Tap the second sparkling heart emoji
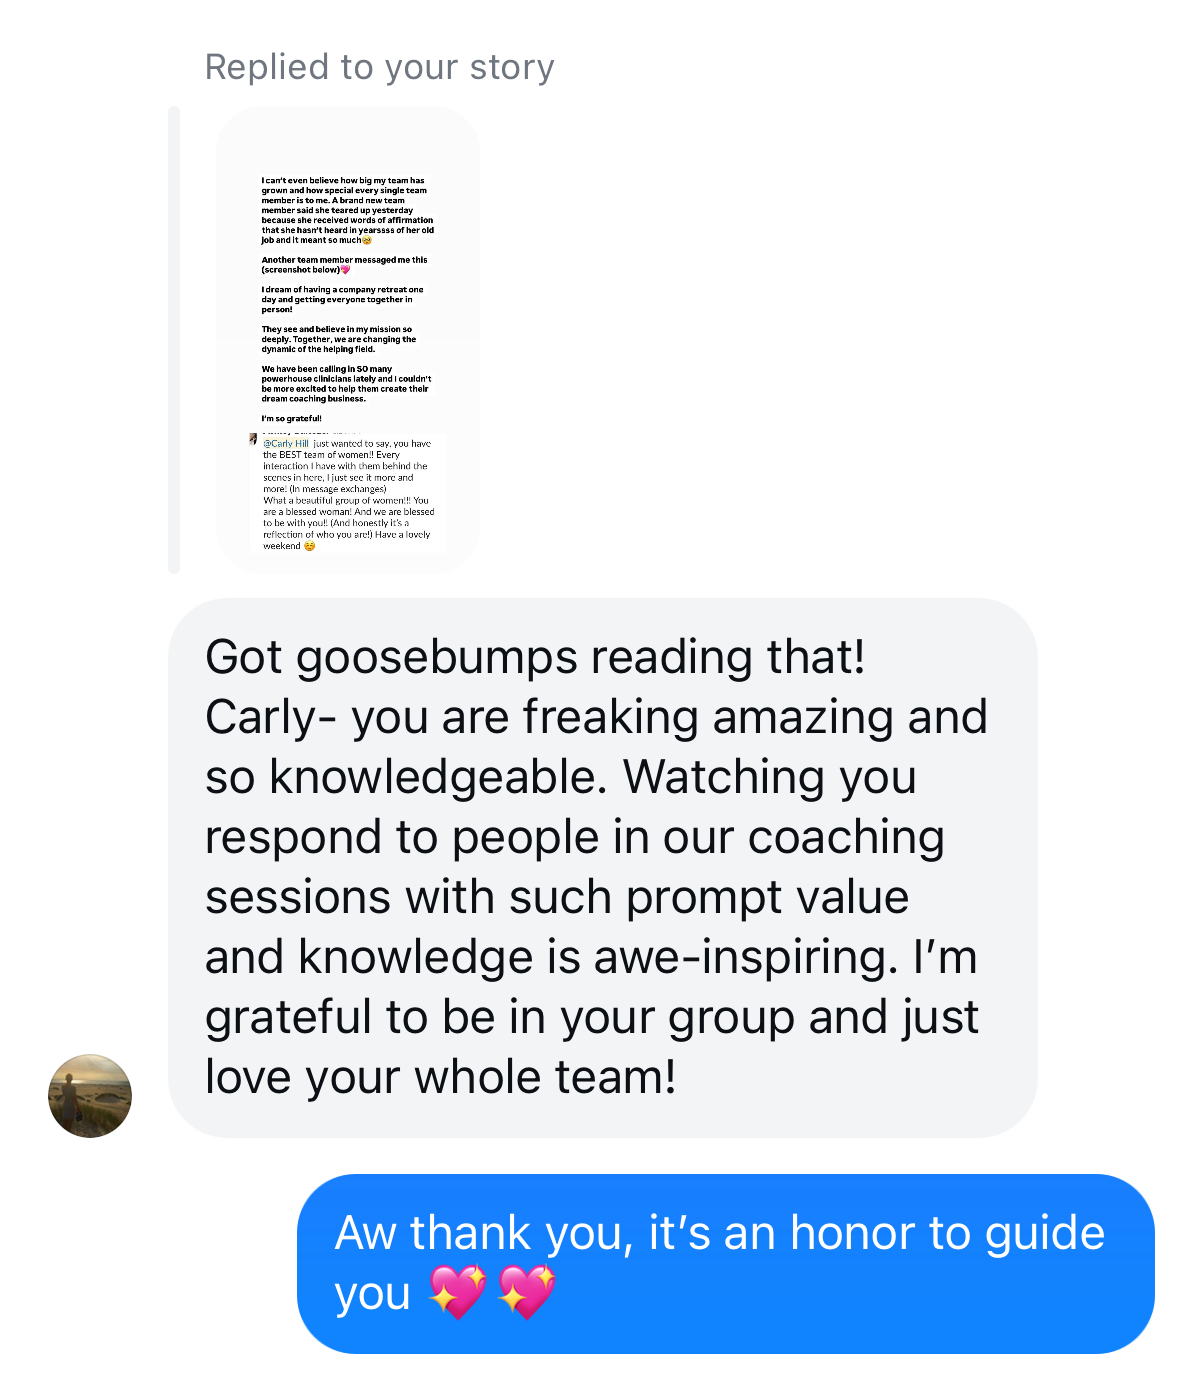Viewport: 1179px width, 1388px height. pos(526,1291)
